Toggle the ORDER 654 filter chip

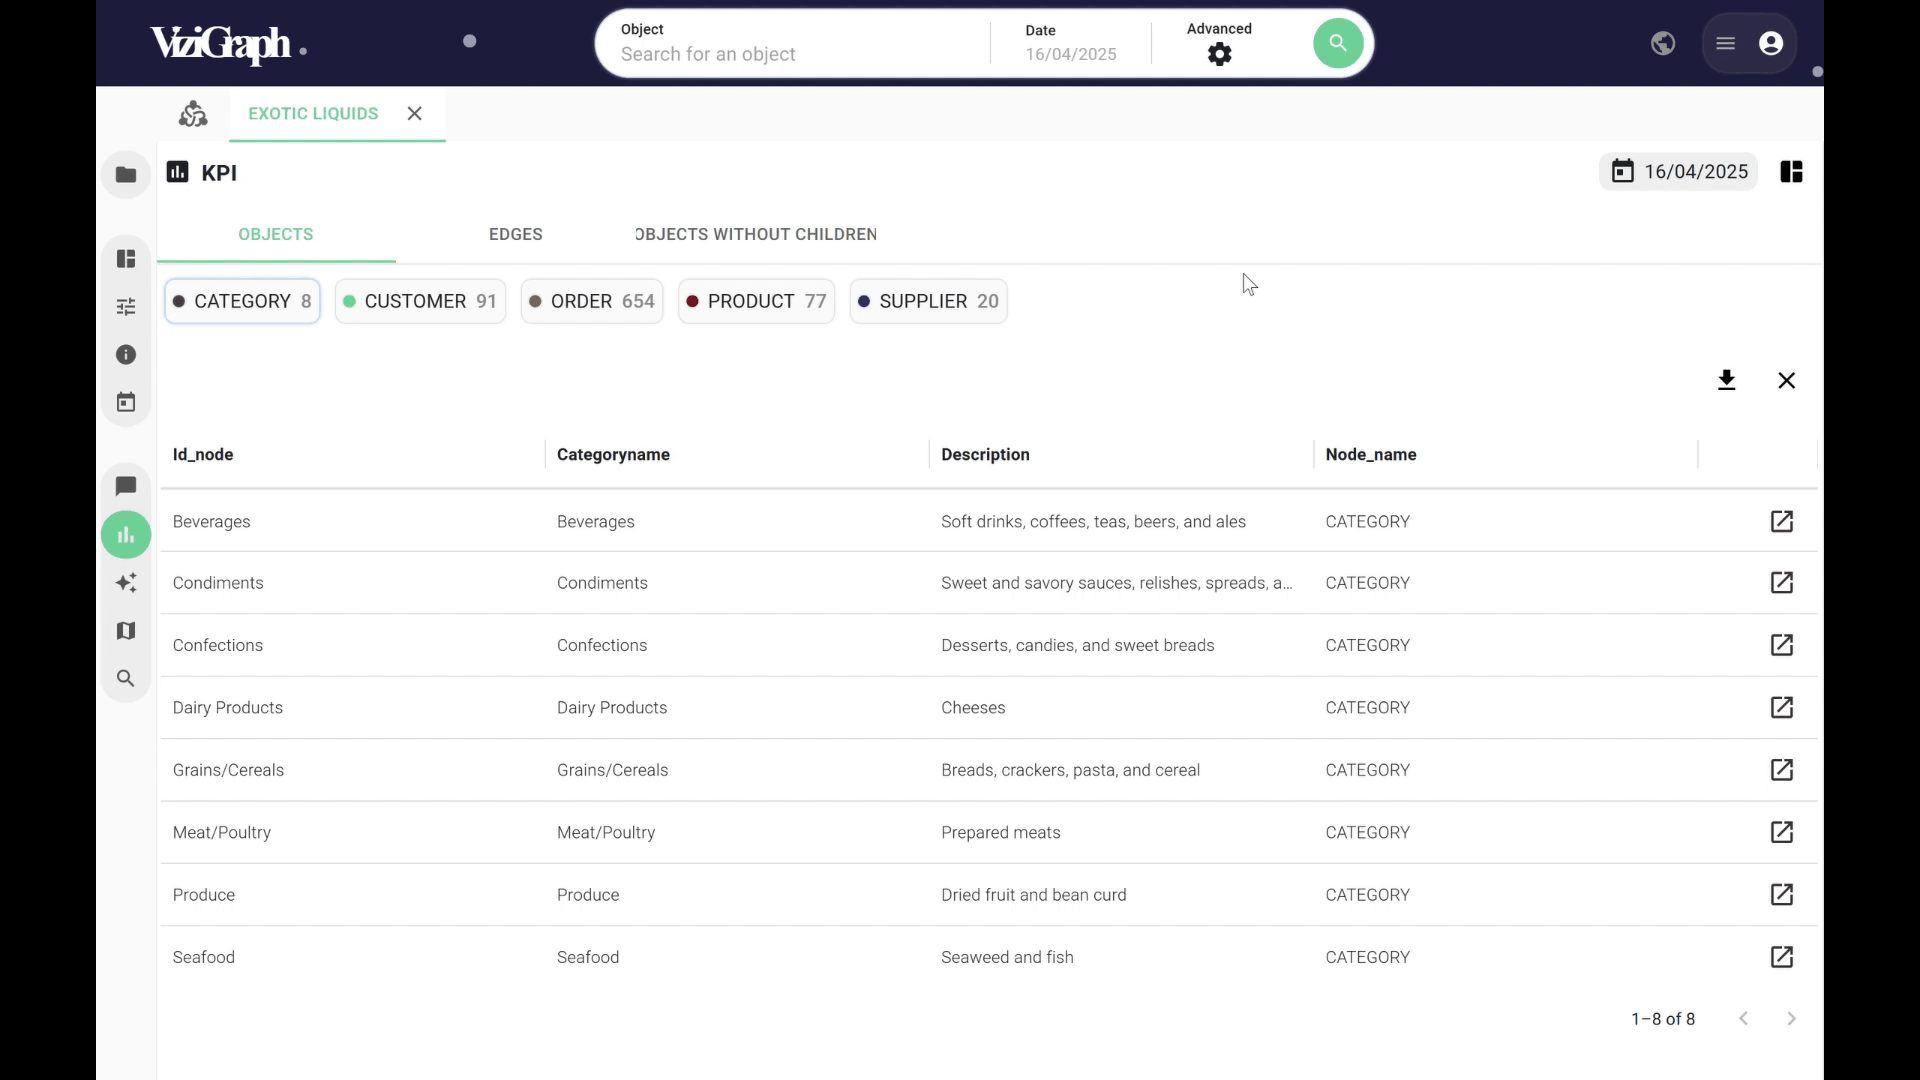591,301
